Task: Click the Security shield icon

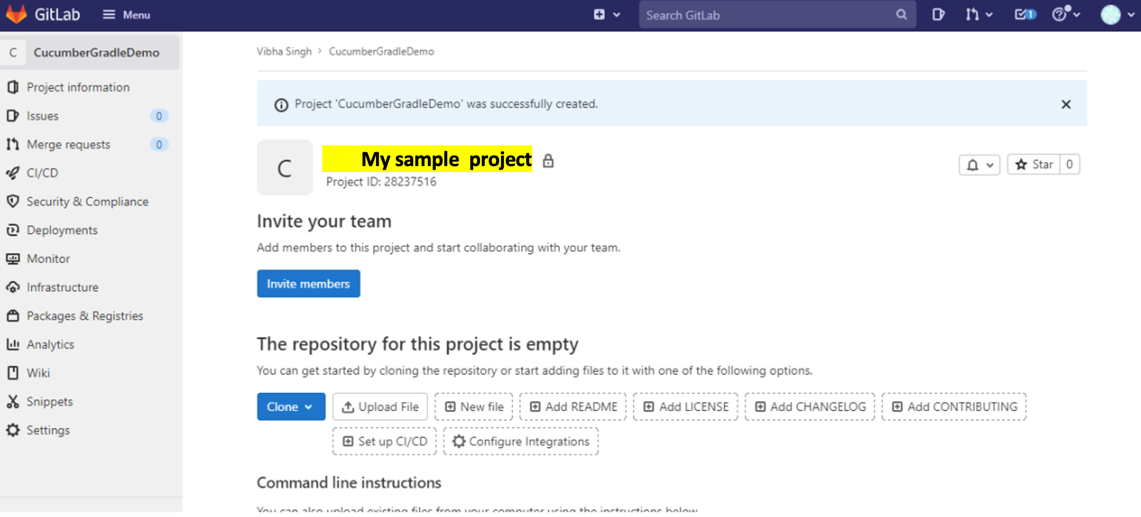Action: pyautogui.click(x=12, y=202)
